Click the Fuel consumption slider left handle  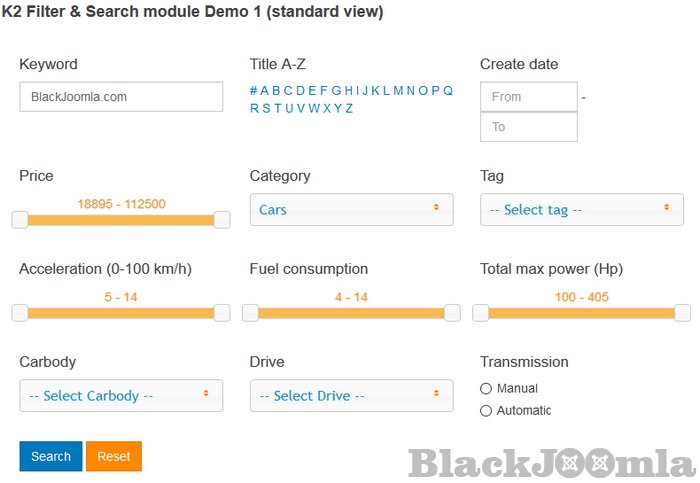coord(250,313)
